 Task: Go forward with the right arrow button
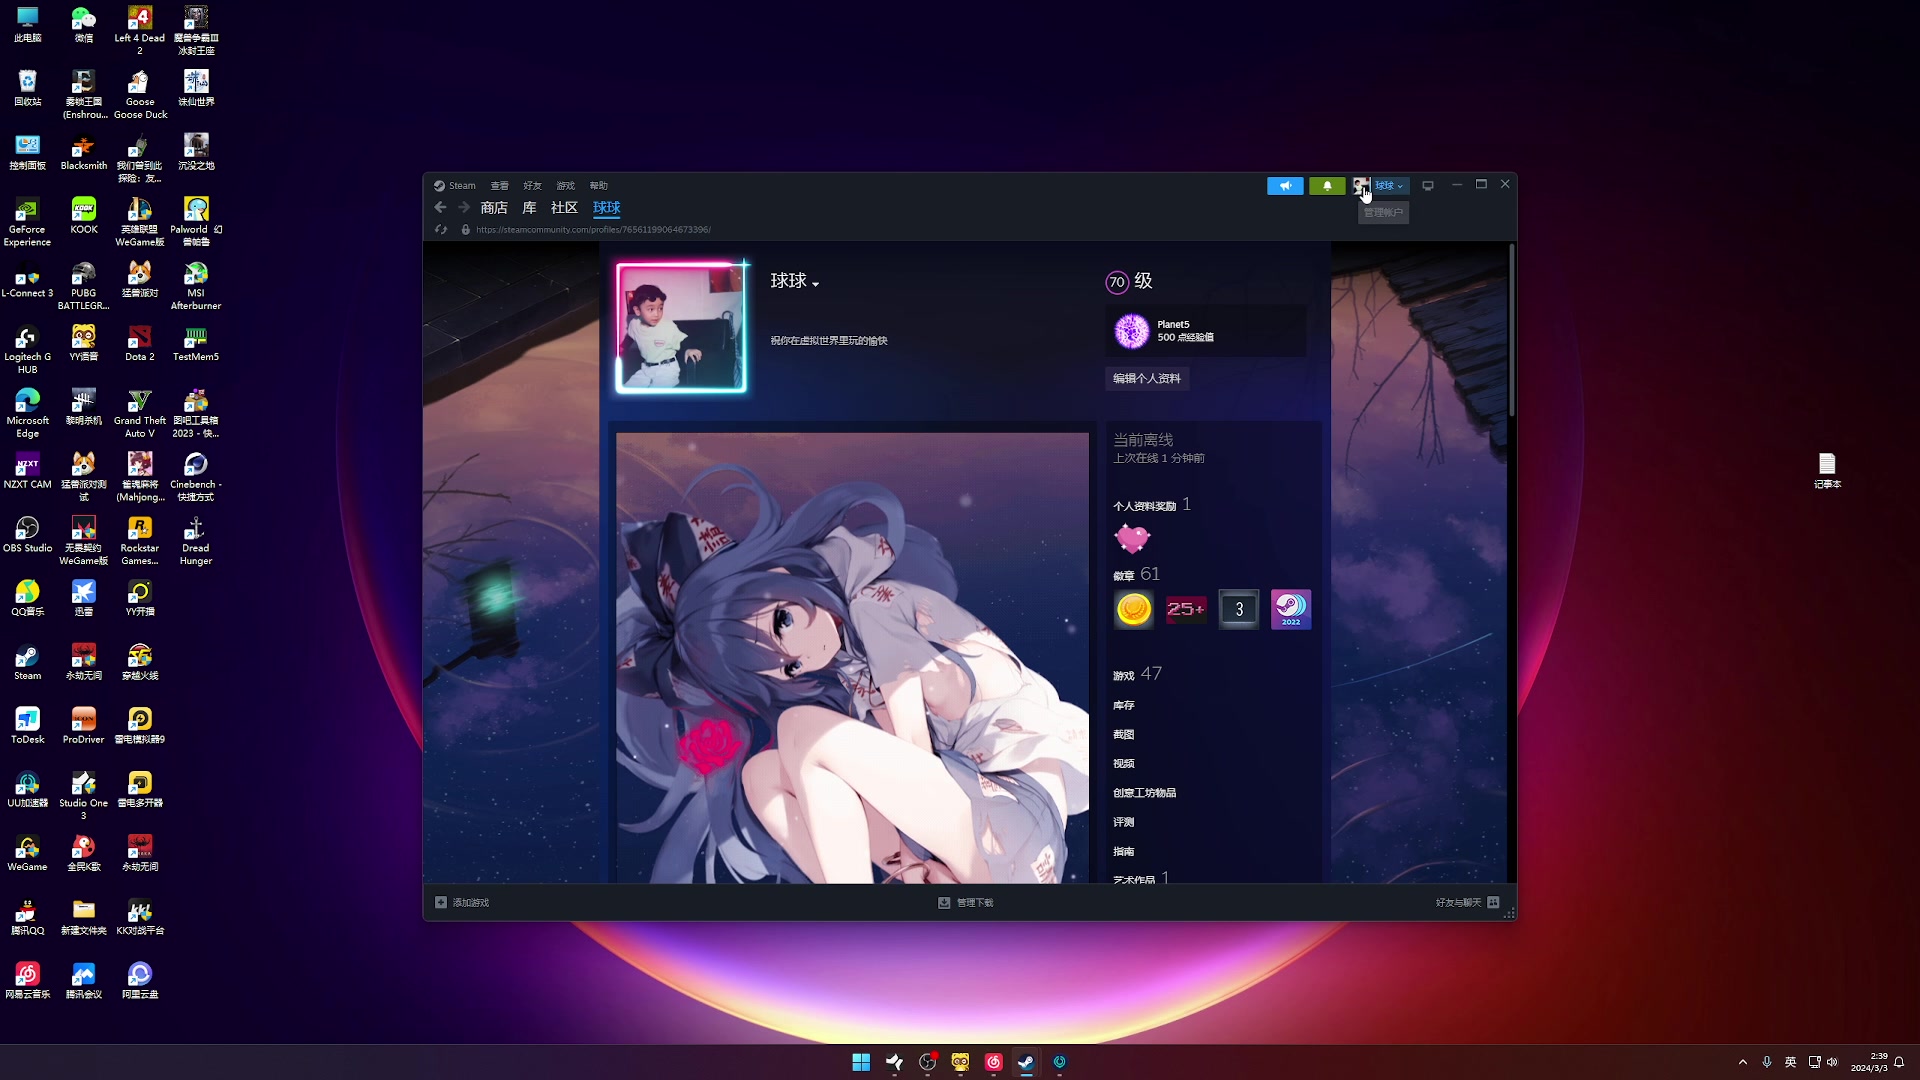point(464,207)
